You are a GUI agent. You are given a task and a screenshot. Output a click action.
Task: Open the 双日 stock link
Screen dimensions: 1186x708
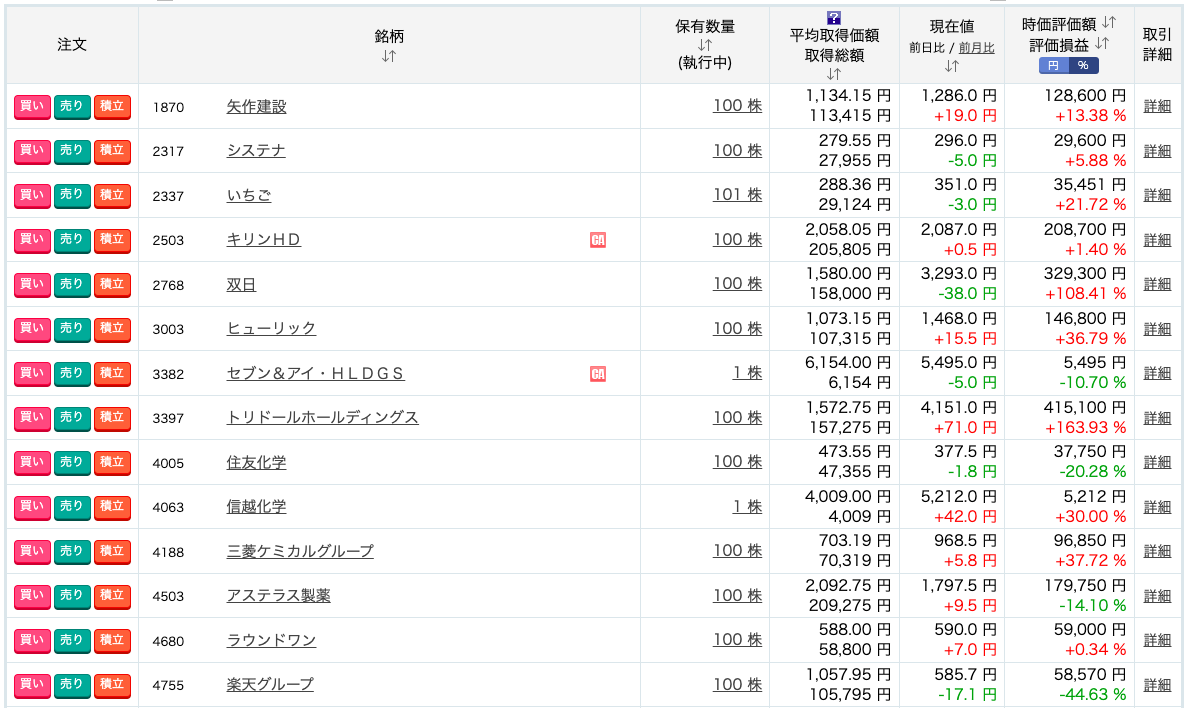point(241,284)
